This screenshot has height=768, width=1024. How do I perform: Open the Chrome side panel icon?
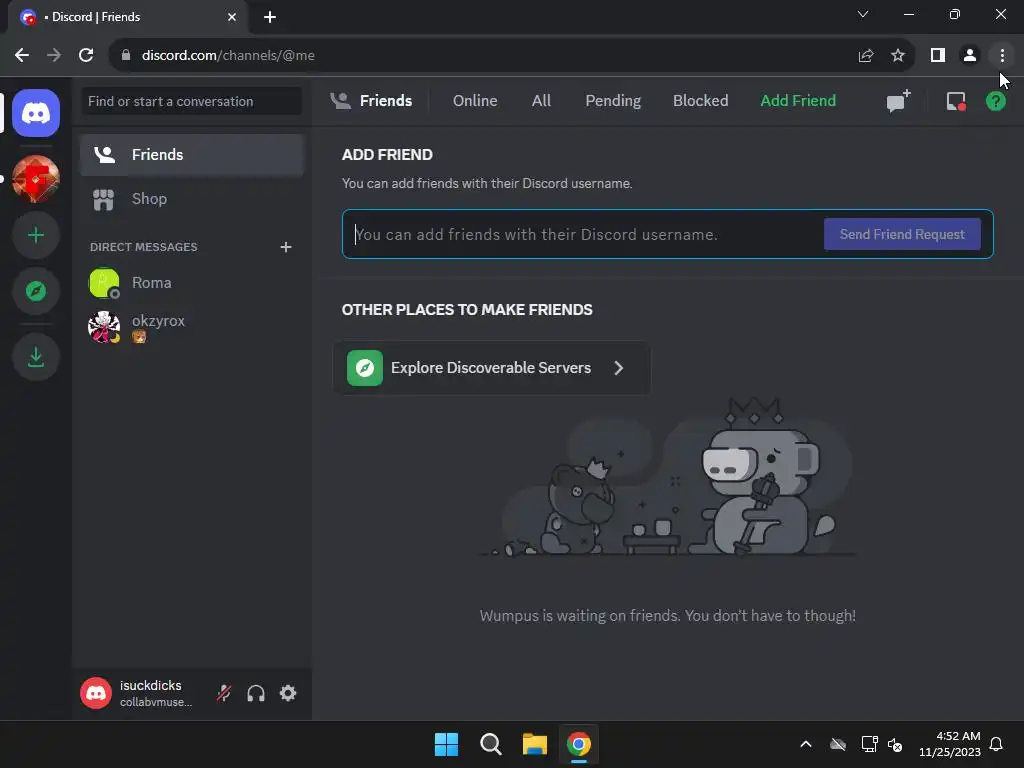click(938, 56)
